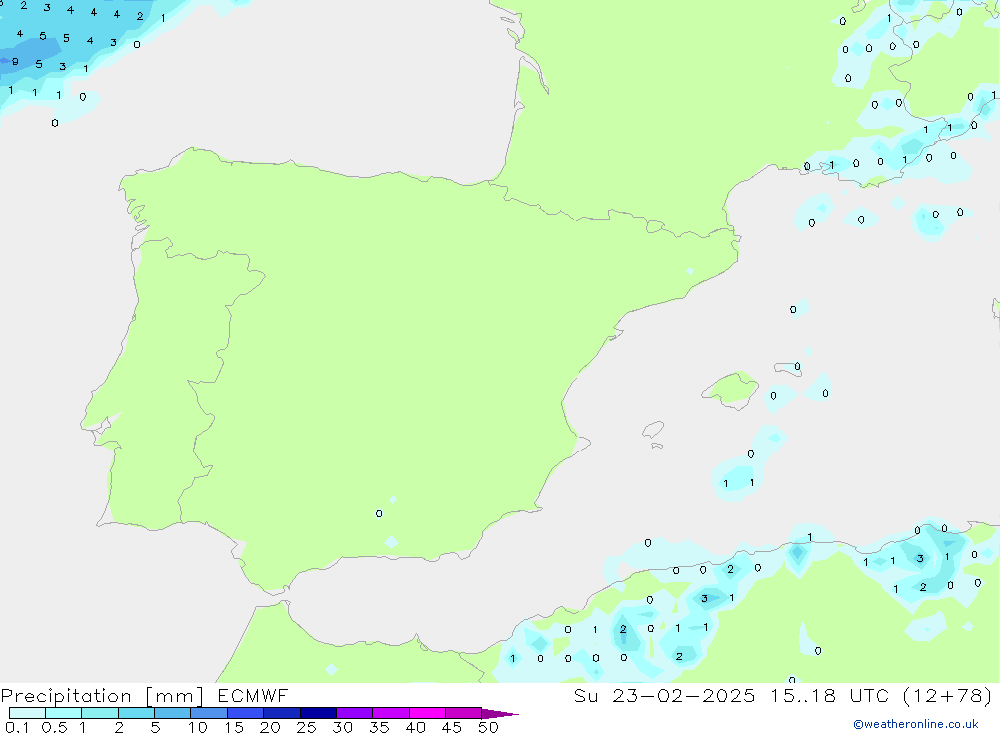
Task: Click the legend label '10'
Action: pos(198,727)
